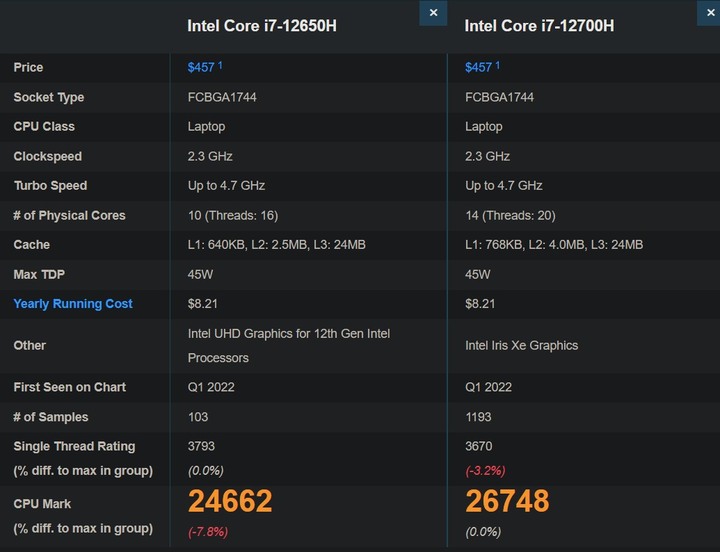This screenshot has height=552, width=720.
Task: Open the Intel Core i7-12700H heading
Action: tap(539, 26)
